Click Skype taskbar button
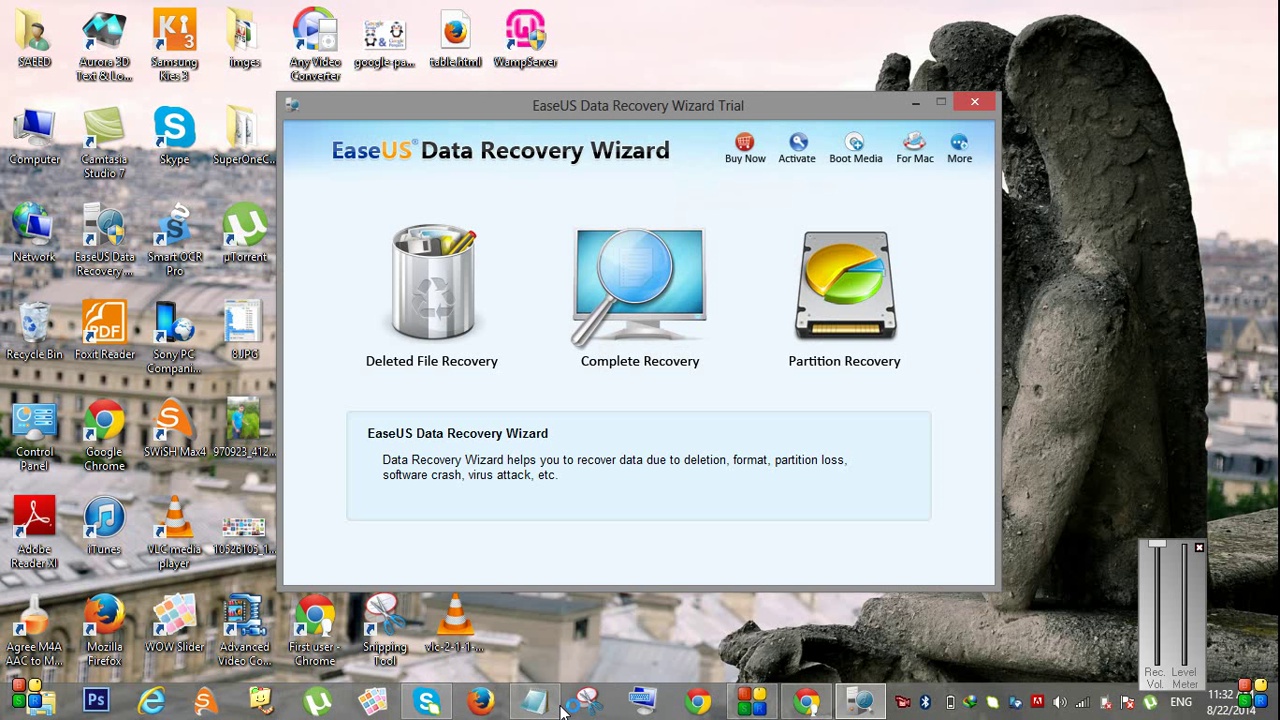The height and width of the screenshot is (720, 1280). pos(428,701)
